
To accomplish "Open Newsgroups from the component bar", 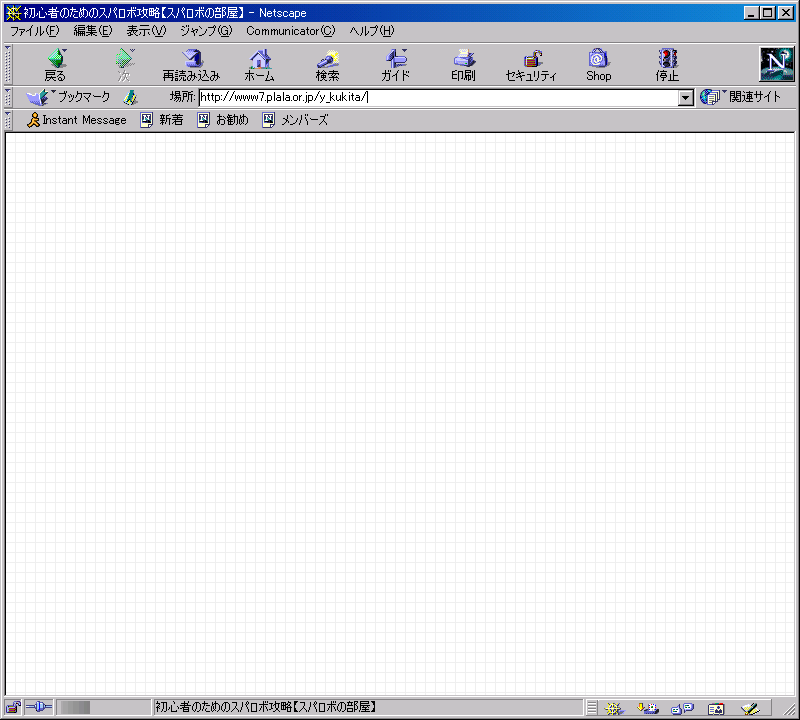I will point(682,708).
